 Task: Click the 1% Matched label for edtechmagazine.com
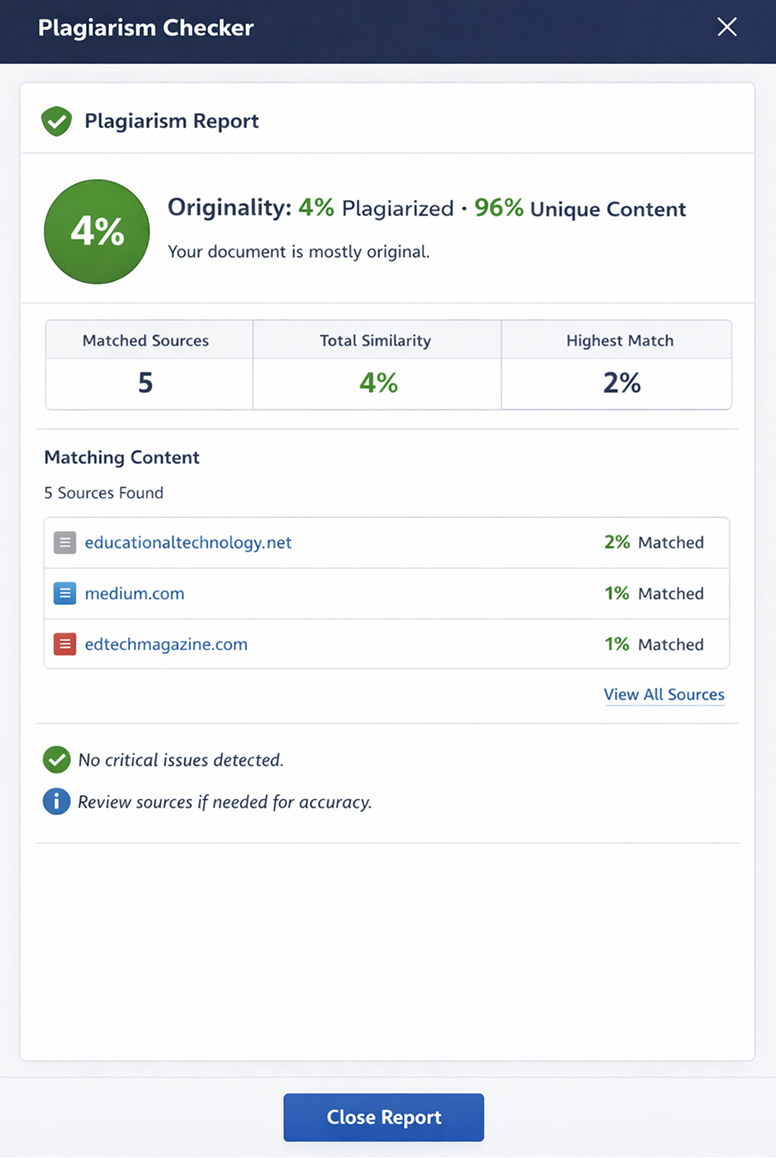tap(653, 645)
